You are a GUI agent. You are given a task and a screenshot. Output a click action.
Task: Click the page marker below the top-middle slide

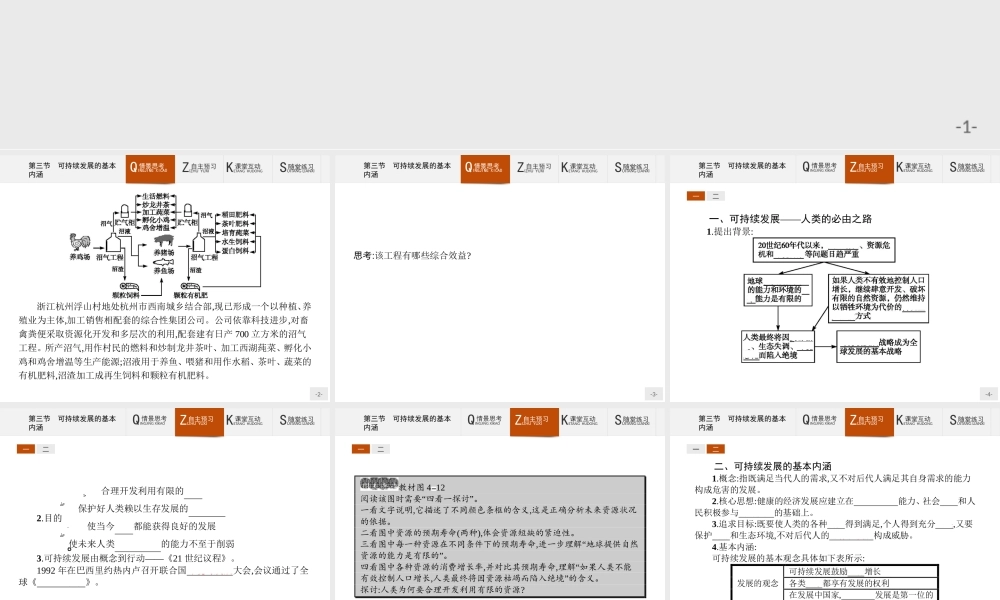pos(653,392)
